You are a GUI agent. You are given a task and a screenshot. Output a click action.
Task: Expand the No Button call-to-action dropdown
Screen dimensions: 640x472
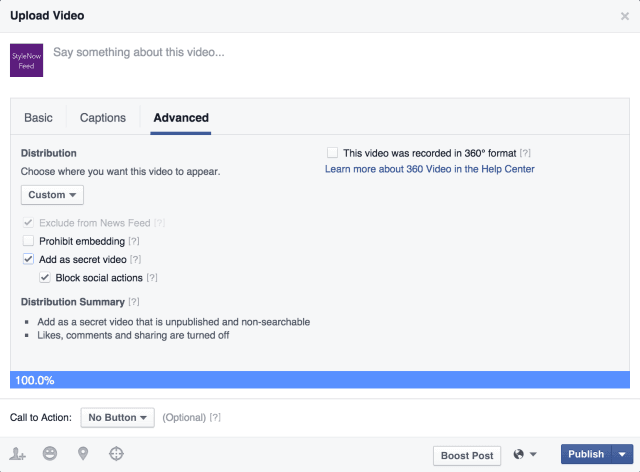pos(117,417)
